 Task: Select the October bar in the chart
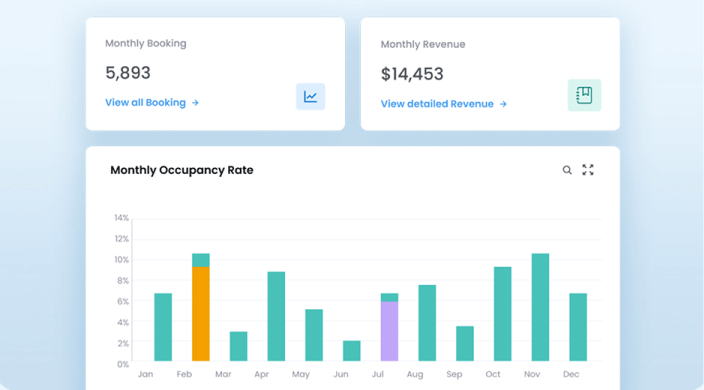point(502,314)
